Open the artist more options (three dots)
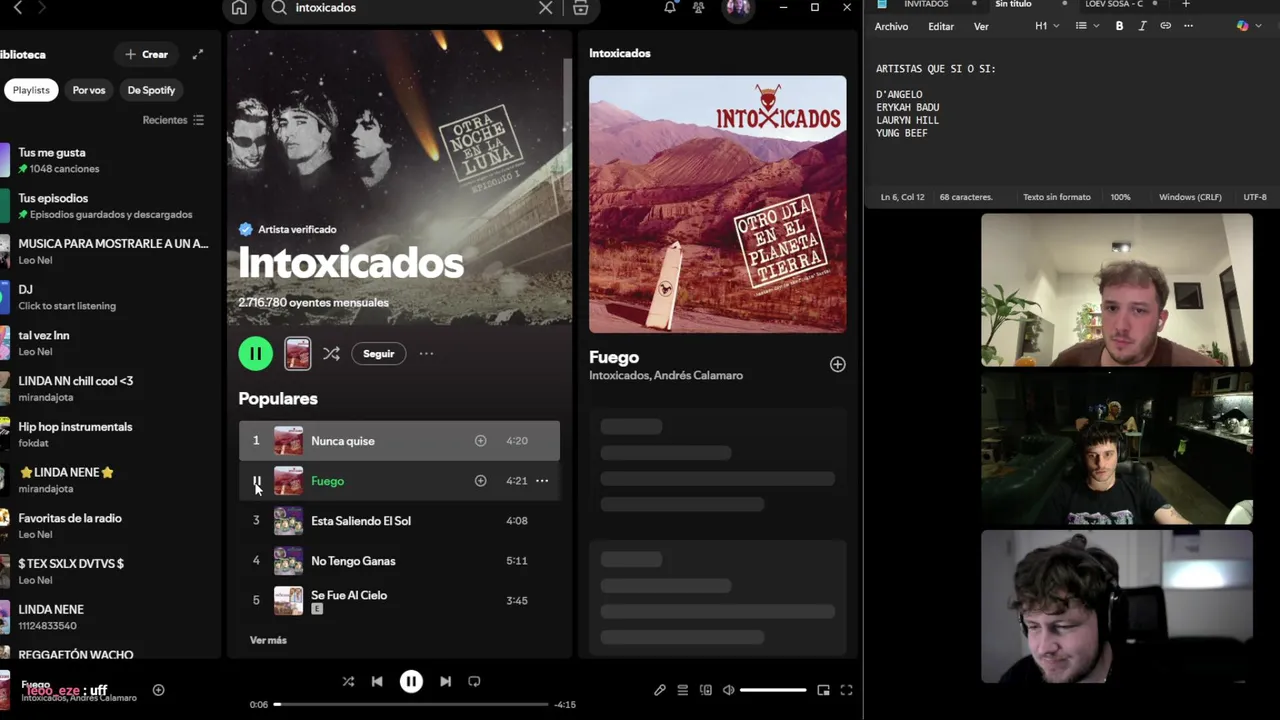 [x=426, y=354]
